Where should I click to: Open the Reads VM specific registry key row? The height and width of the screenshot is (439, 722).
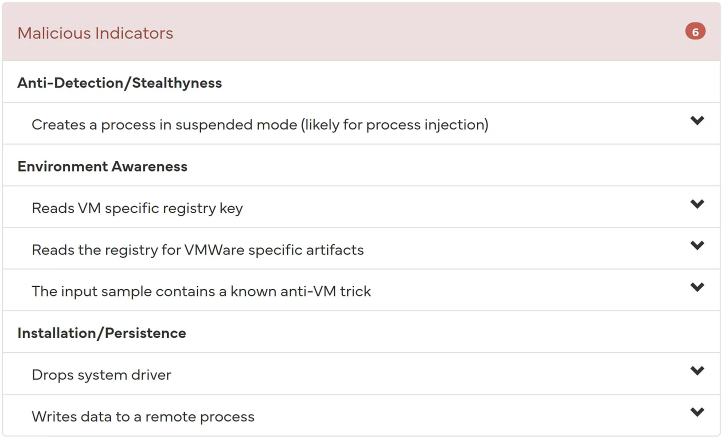point(361,207)
